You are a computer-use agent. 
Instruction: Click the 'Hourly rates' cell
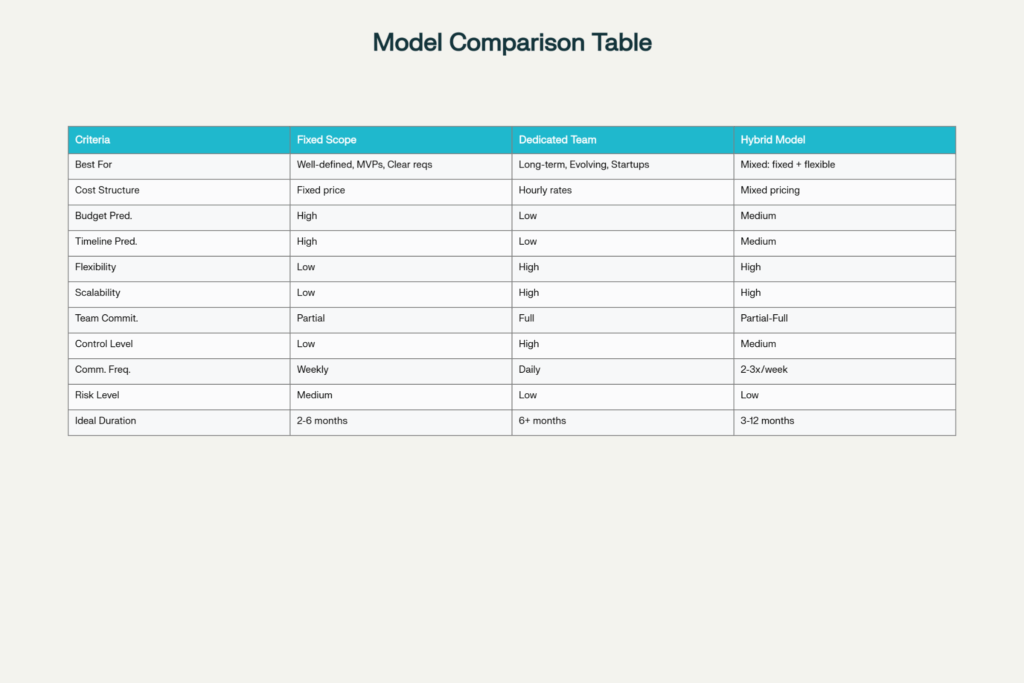coord(545,190)
